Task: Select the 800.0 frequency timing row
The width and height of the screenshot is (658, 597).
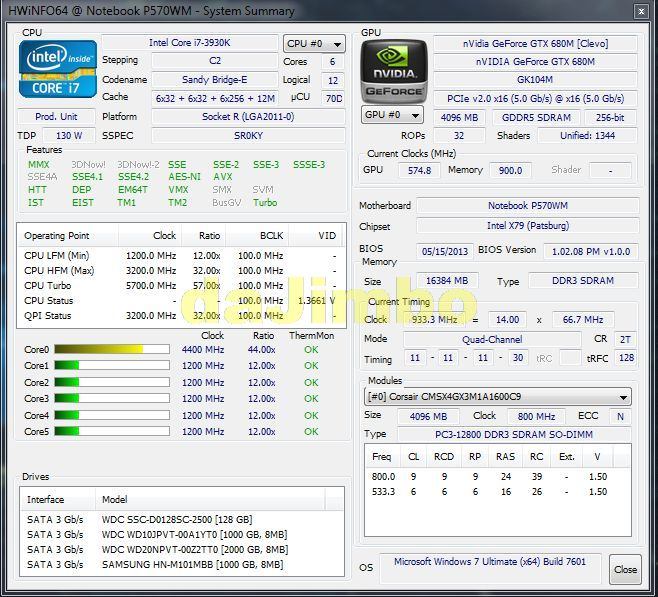Action: pyautogui.click(x=498, y=477)
